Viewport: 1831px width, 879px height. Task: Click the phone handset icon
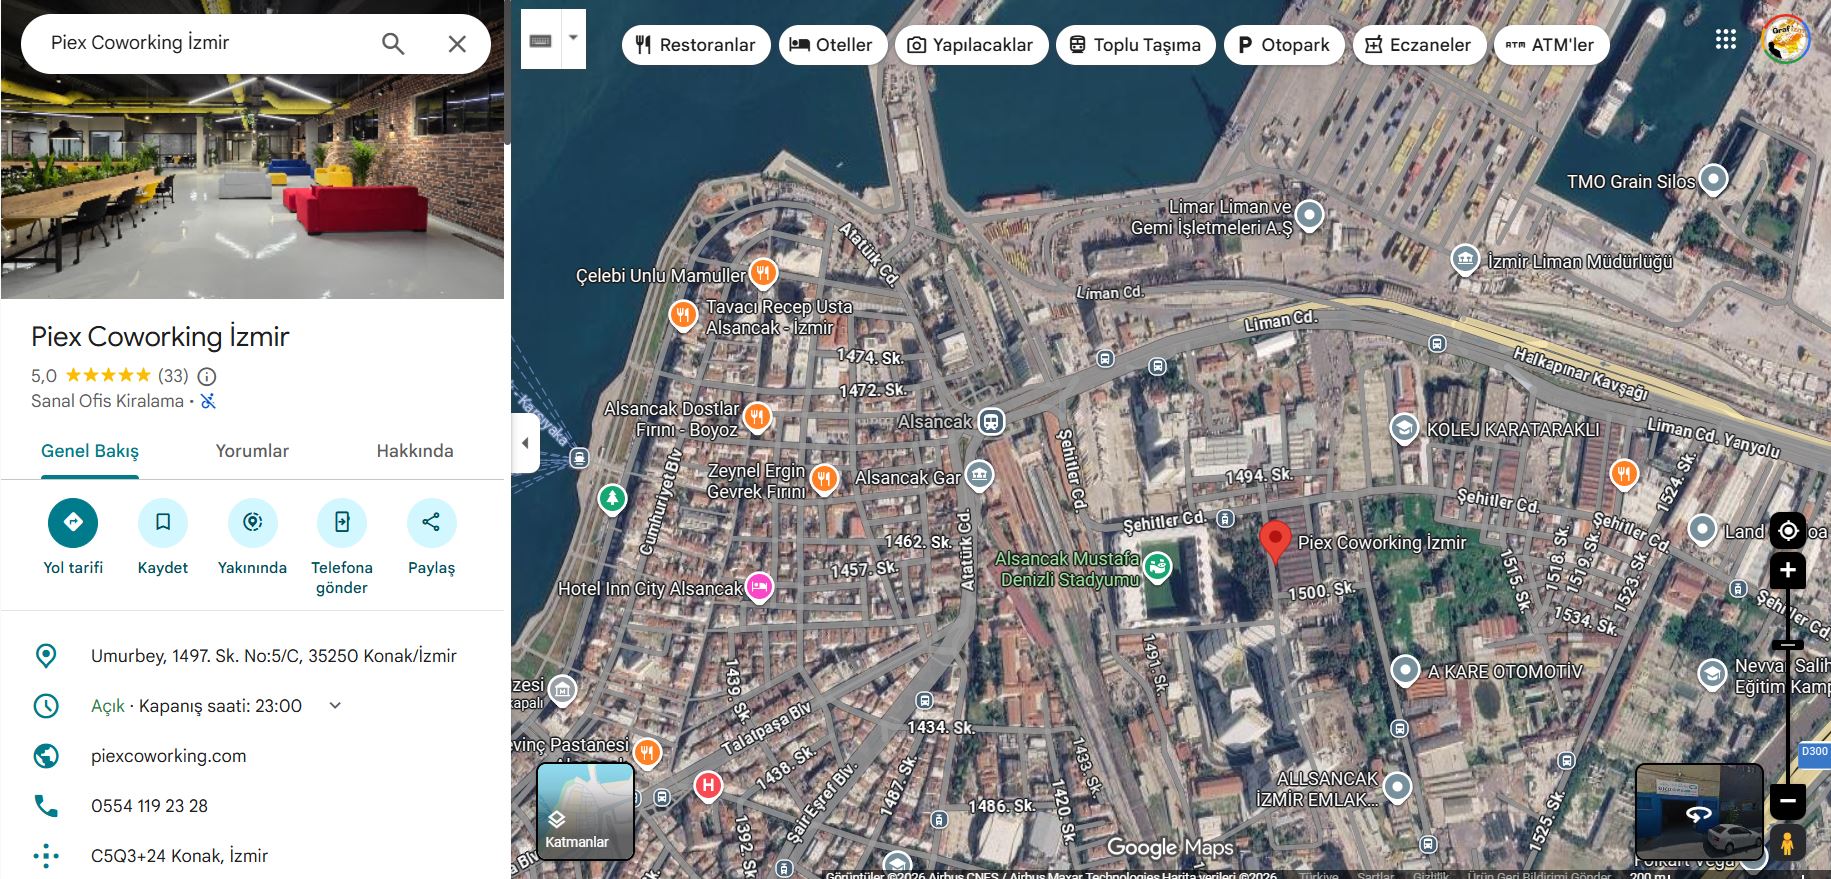[46, 806]
